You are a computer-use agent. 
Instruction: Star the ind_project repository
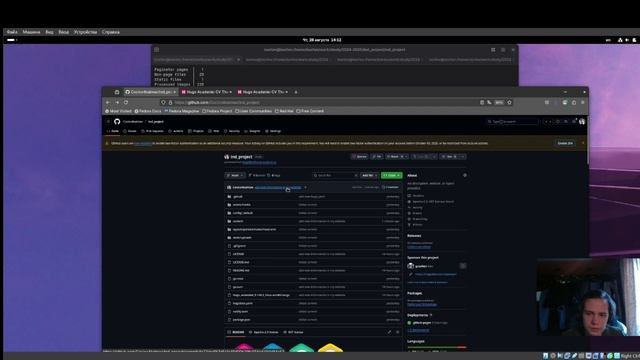point(449,157)
